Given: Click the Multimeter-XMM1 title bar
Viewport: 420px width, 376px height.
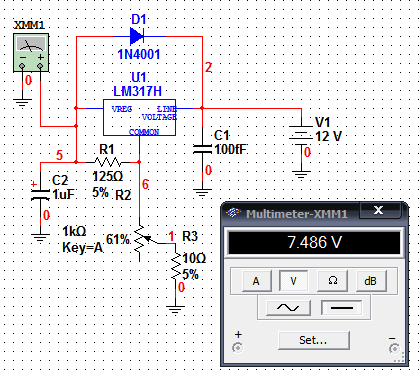Looking at the screenshot, I should pyautogui.click(x=290, y=213).
